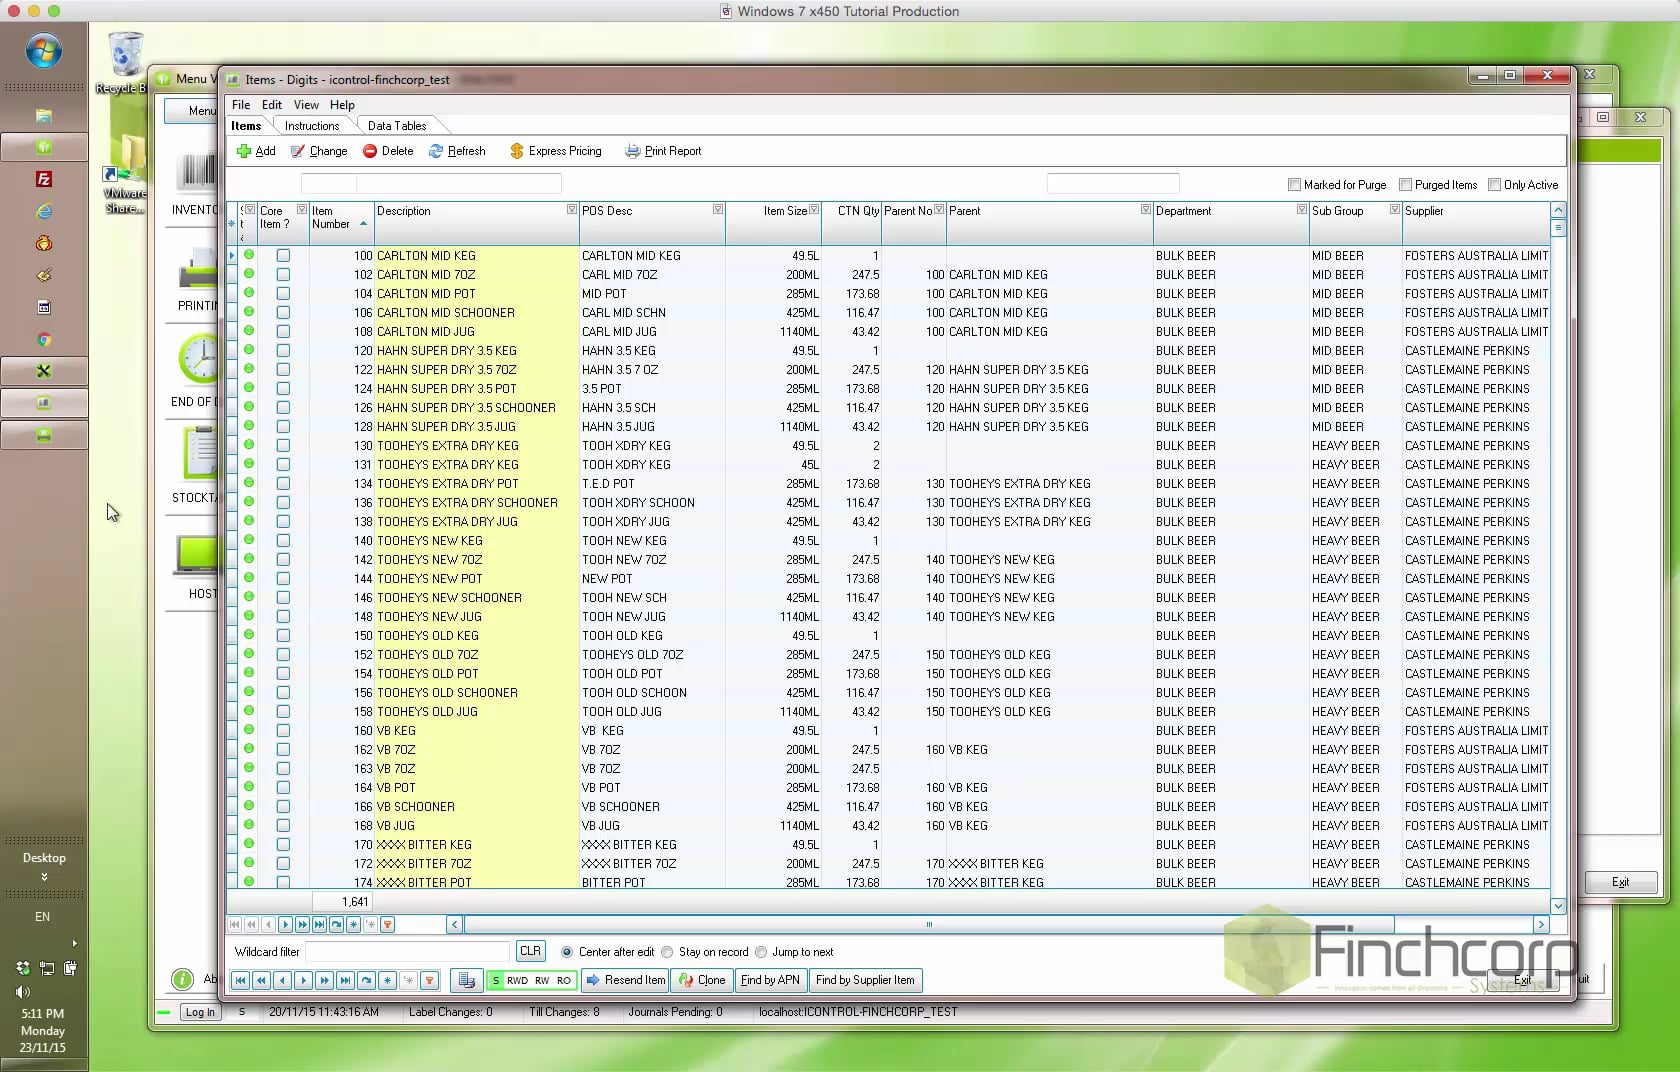Click previous record arrow in bottom navigator
This screenshot has height=1072, width=1680.
[282, 980]
